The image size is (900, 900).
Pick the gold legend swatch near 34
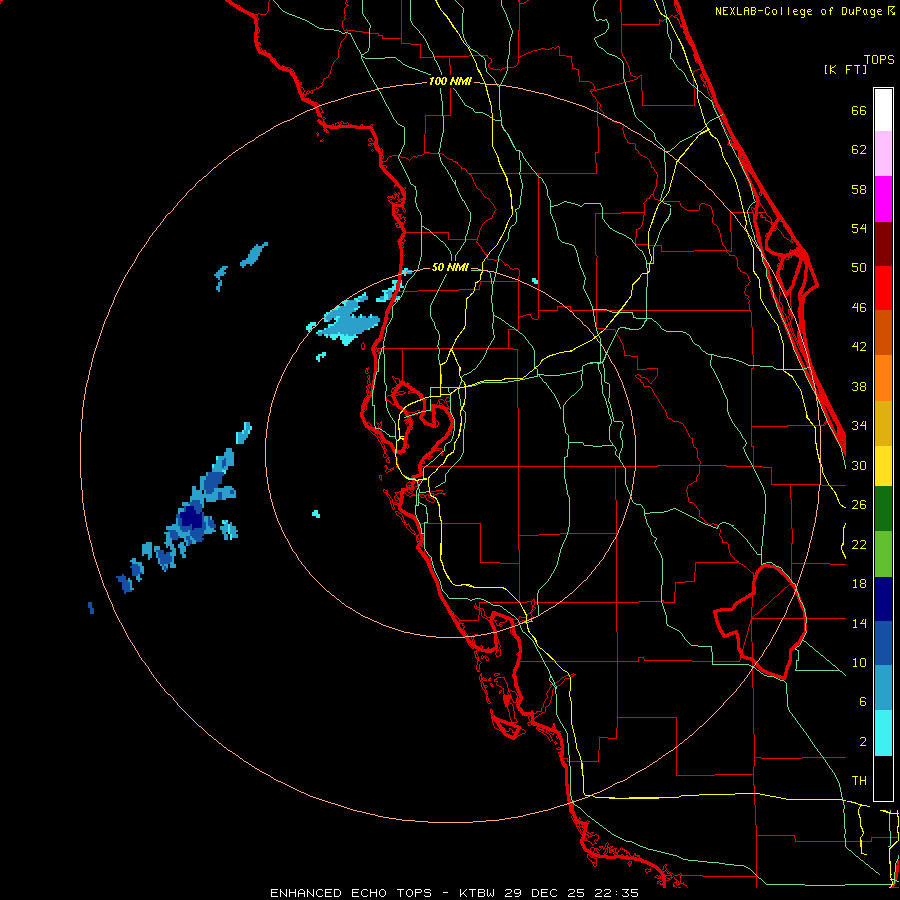pos(883,423)
